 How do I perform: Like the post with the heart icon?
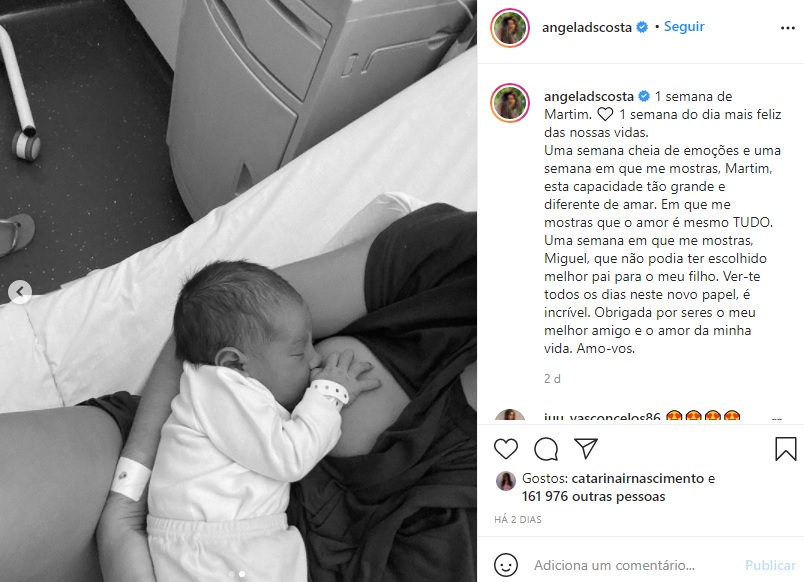click(x=506, y=449)
